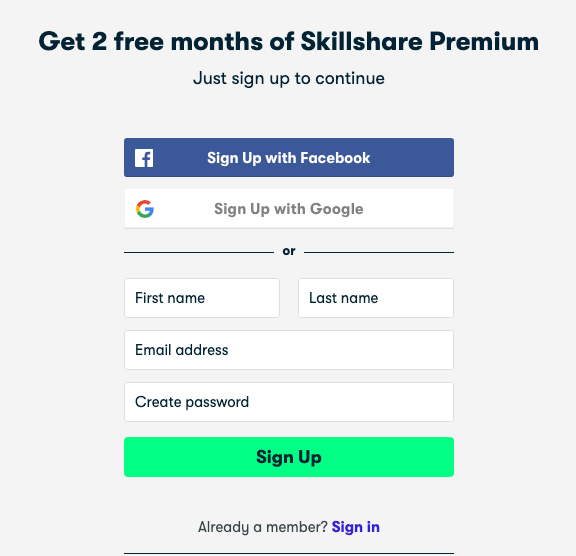Click the 'Just sign up to continue' subtitle
This screenshot has width=576, height=556.
pos(289,78)
